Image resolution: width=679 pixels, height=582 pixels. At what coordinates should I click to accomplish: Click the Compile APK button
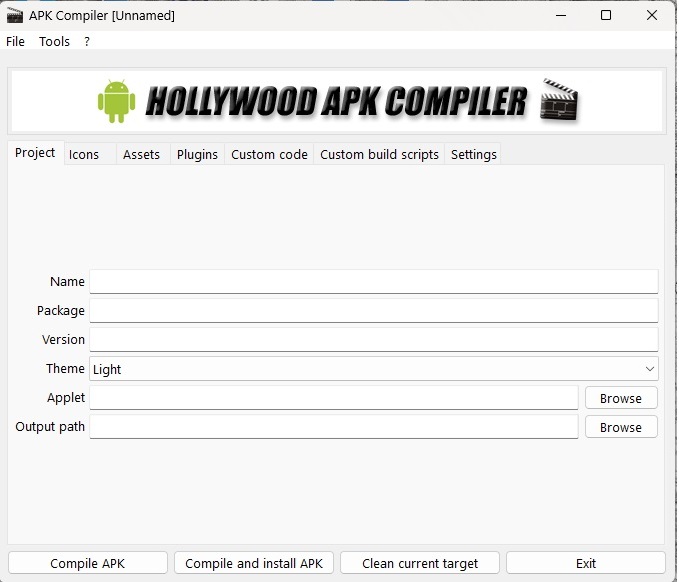coord(87,563)
